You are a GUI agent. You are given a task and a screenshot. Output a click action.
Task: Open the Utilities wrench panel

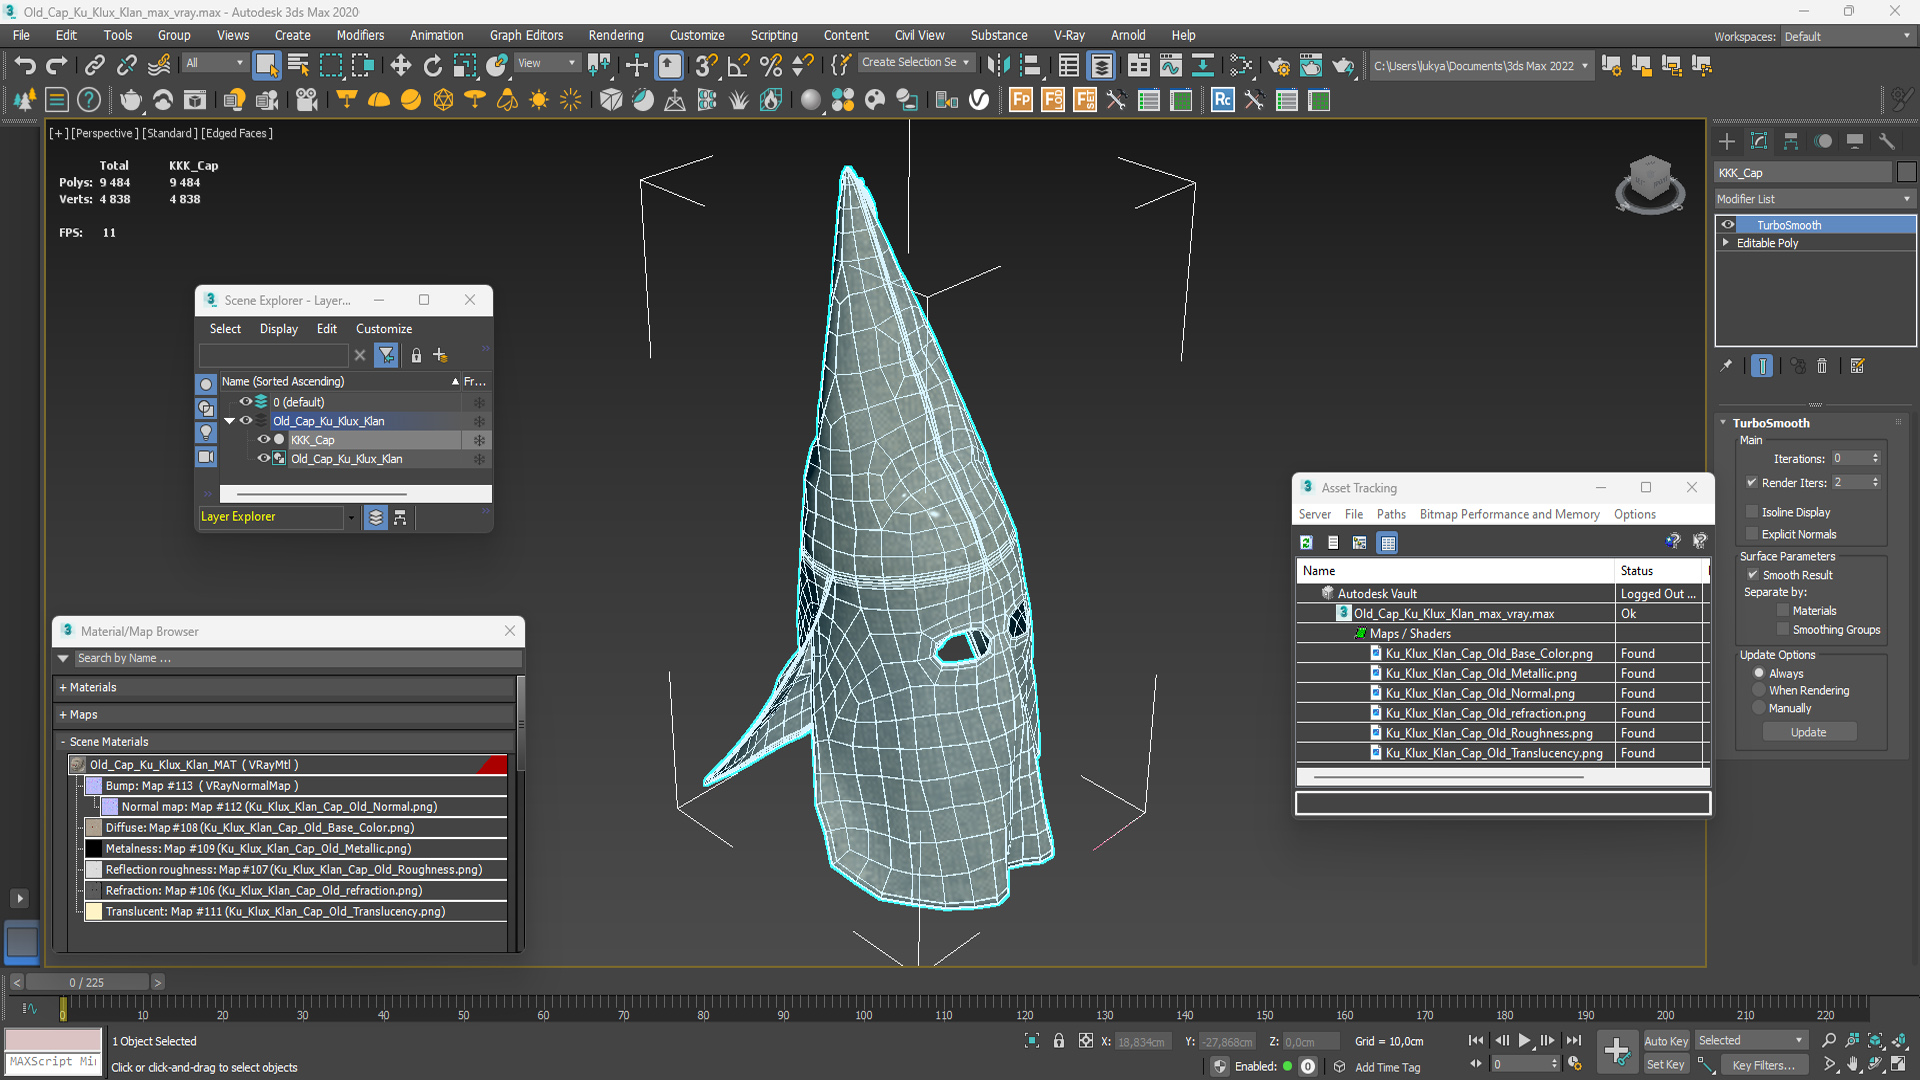pyautogui.click(x=1887, y=141)
